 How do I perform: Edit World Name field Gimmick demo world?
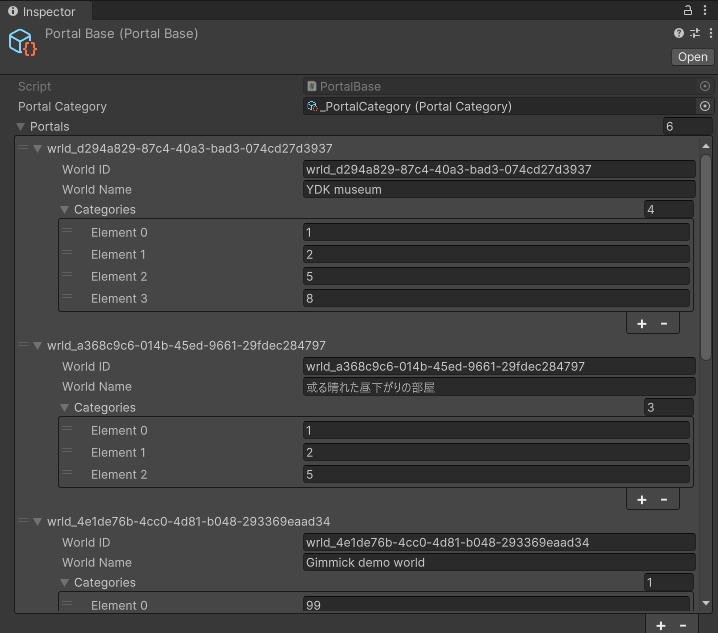pos(499,562)
